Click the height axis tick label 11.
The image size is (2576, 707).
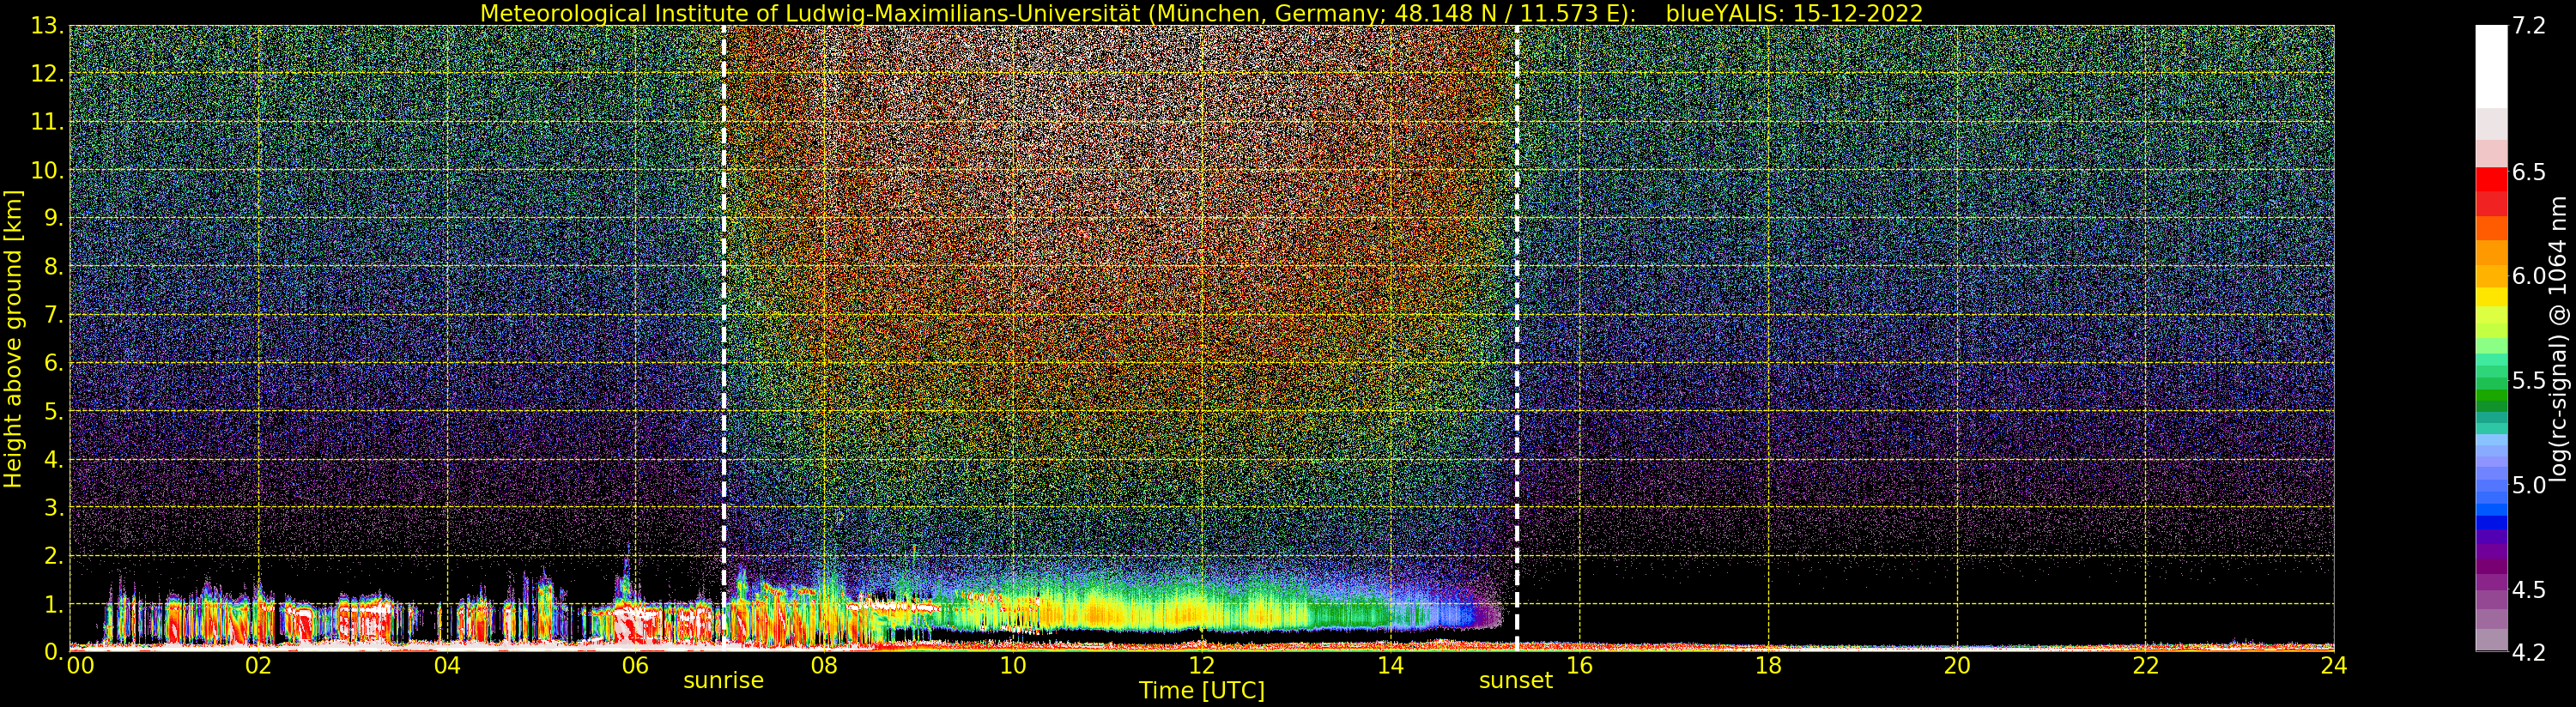46,122
